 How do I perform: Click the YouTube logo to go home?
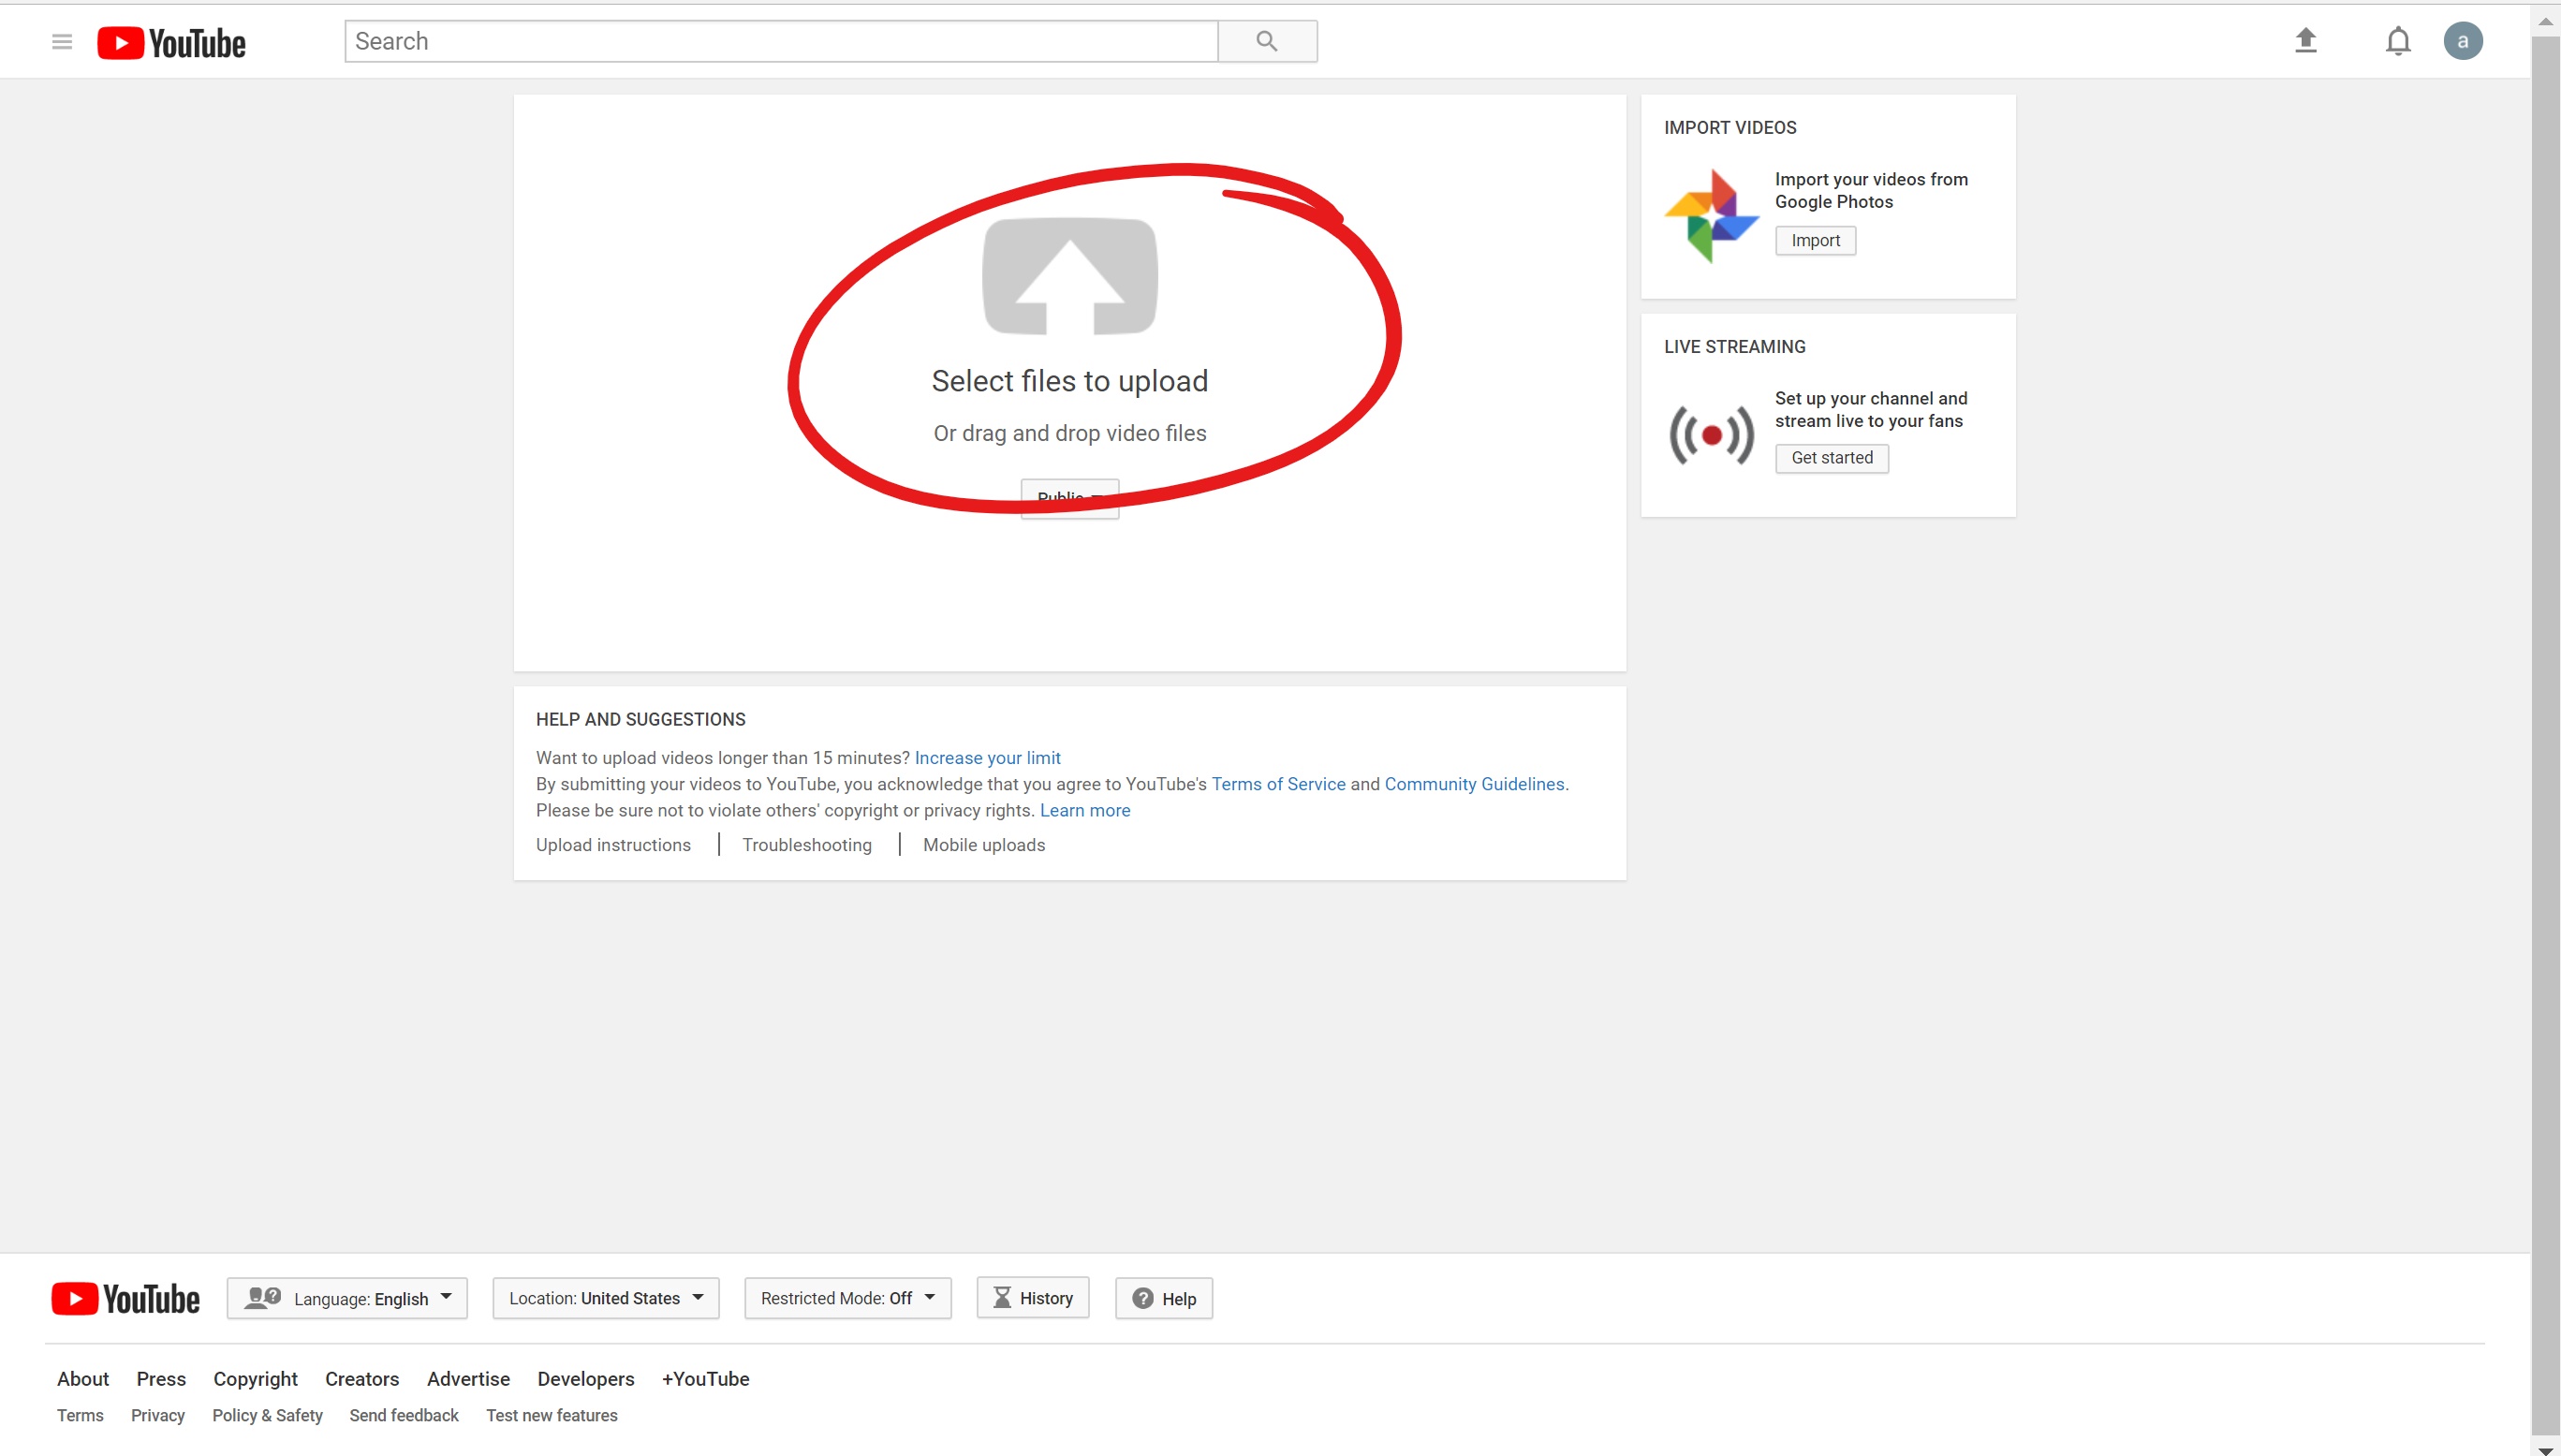click(x=170, y=41)
